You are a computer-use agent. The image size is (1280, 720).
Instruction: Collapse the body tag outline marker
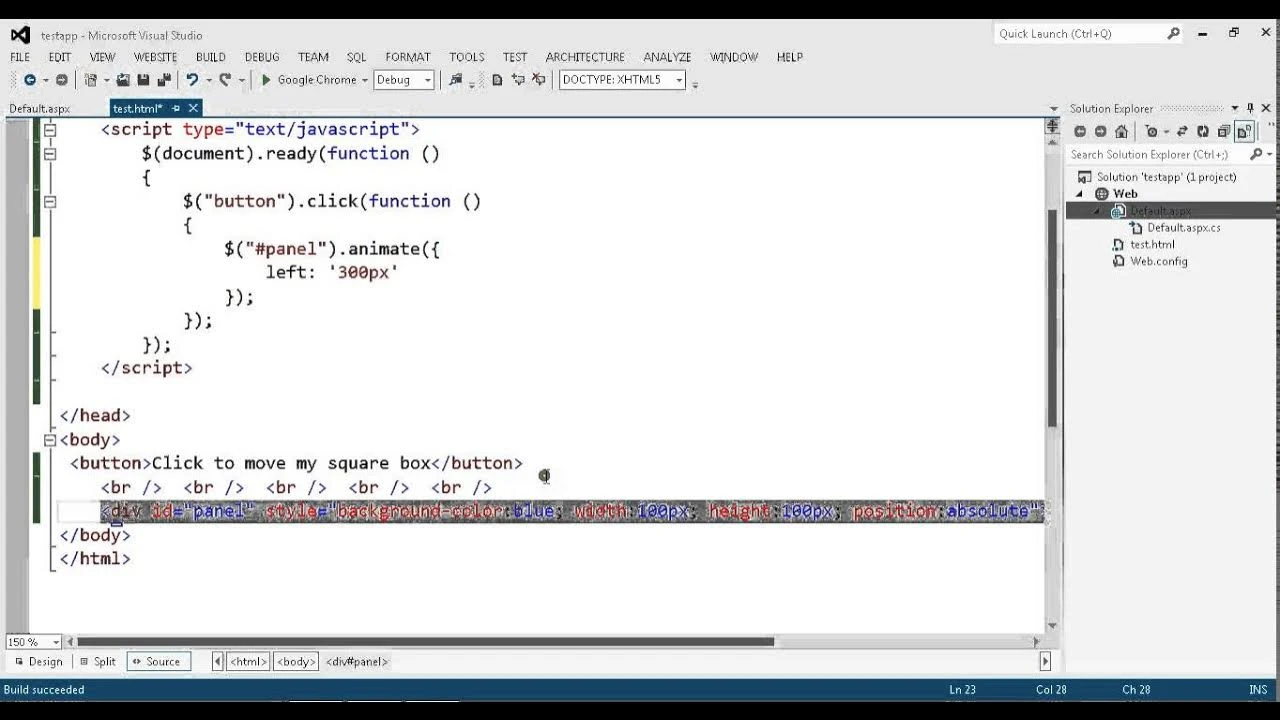coord(50,439)
